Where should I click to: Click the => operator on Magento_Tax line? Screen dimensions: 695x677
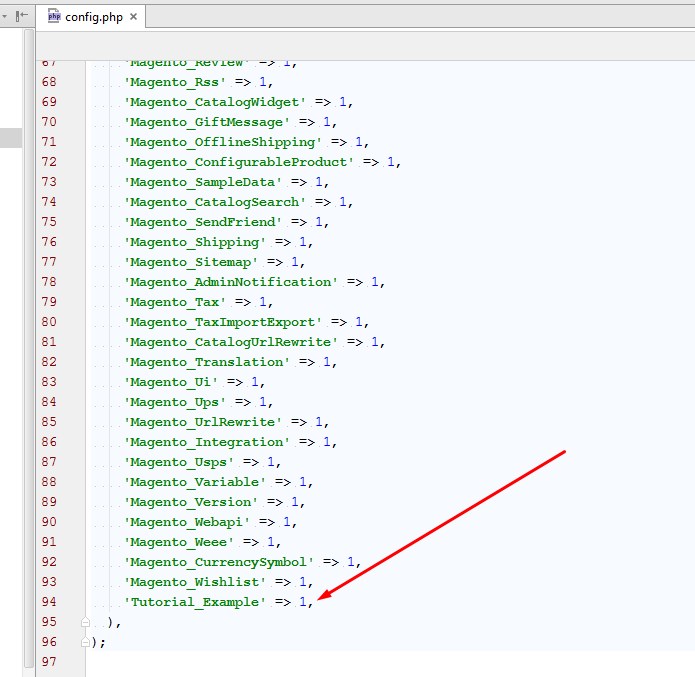[x=243, y=302]
